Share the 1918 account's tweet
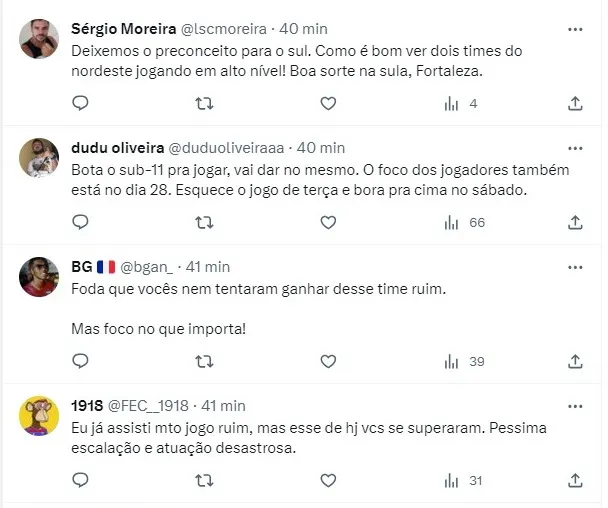 [x=575, y=481]
